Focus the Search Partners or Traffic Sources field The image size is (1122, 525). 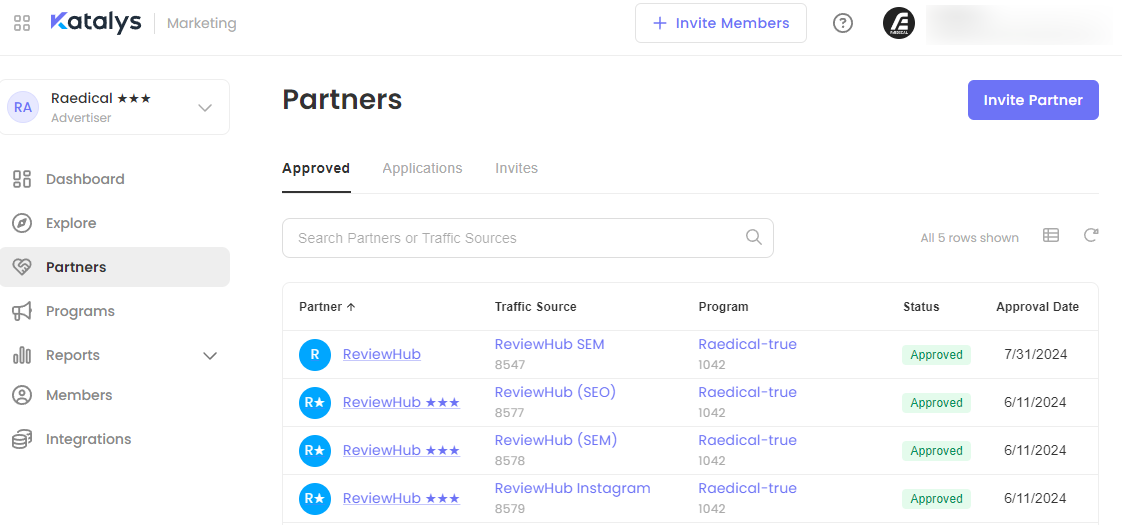(x=515, y=238)
